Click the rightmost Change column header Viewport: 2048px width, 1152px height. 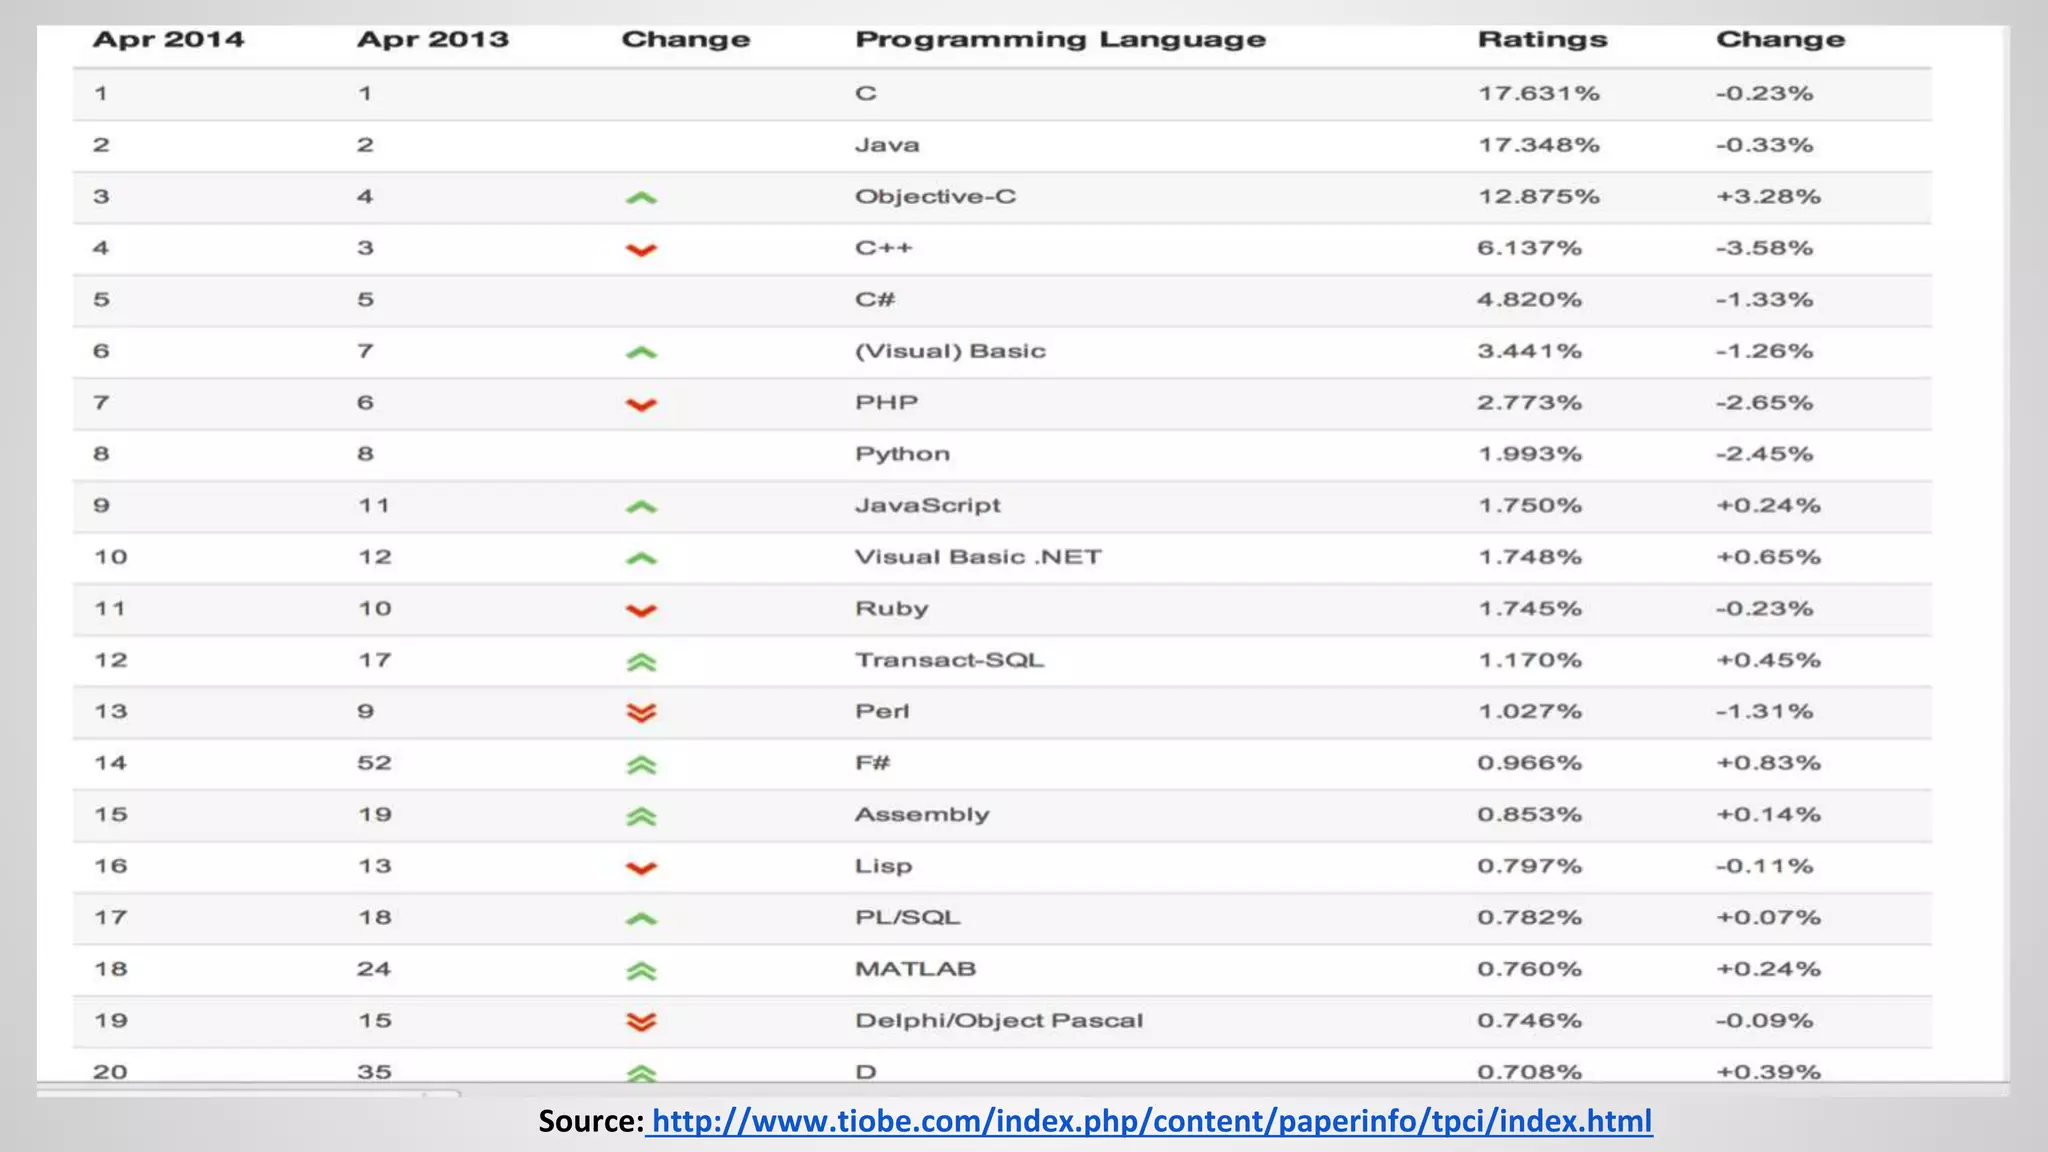pyautogui.click(x=1781, y=40)
